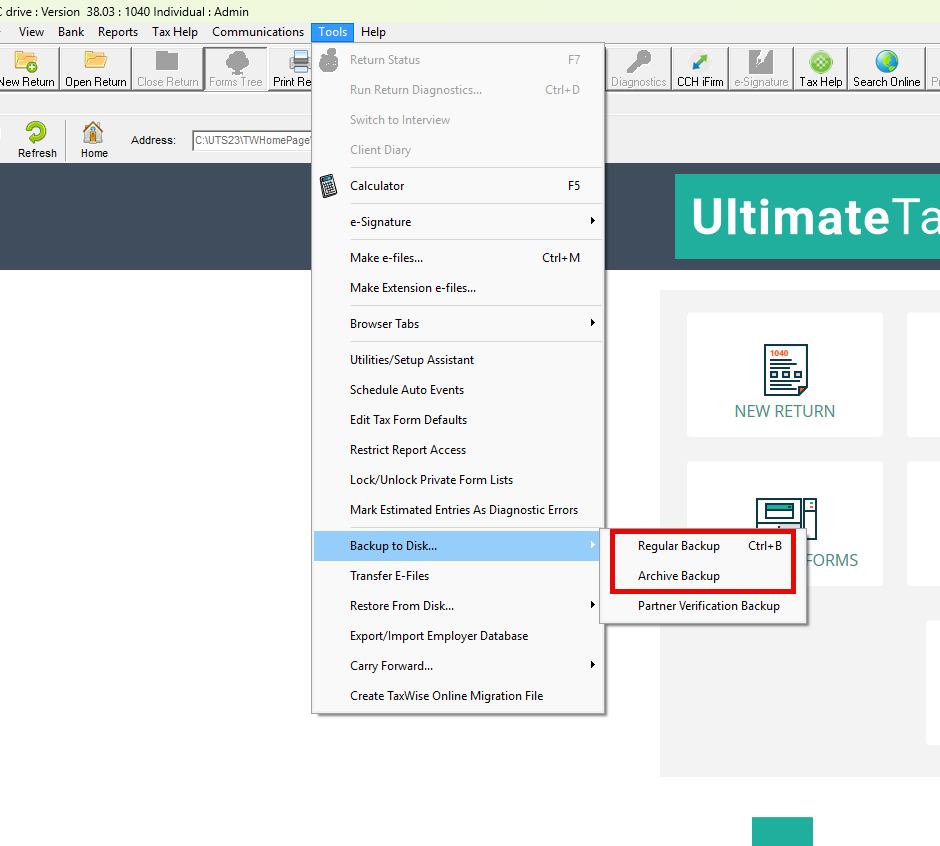Click the Refresh icon

point(36,132)
